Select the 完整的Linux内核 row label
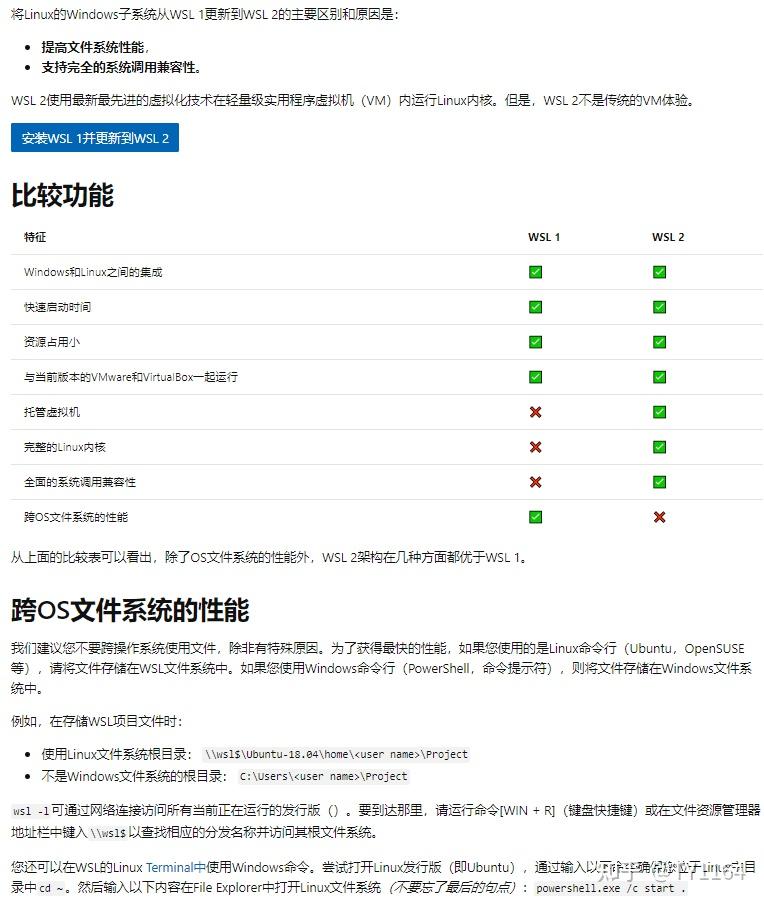 click(x=64, y=447)
